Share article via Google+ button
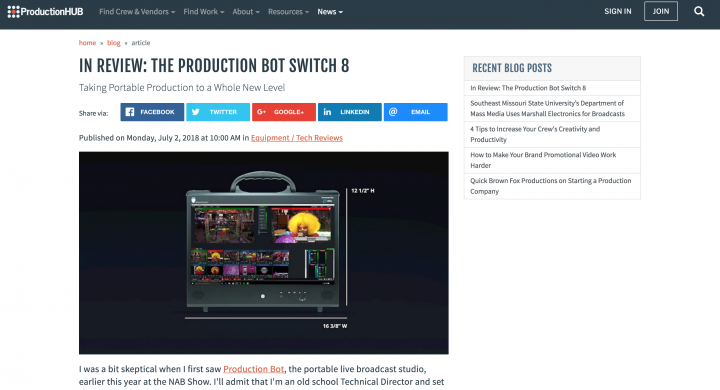 point(284,112)
